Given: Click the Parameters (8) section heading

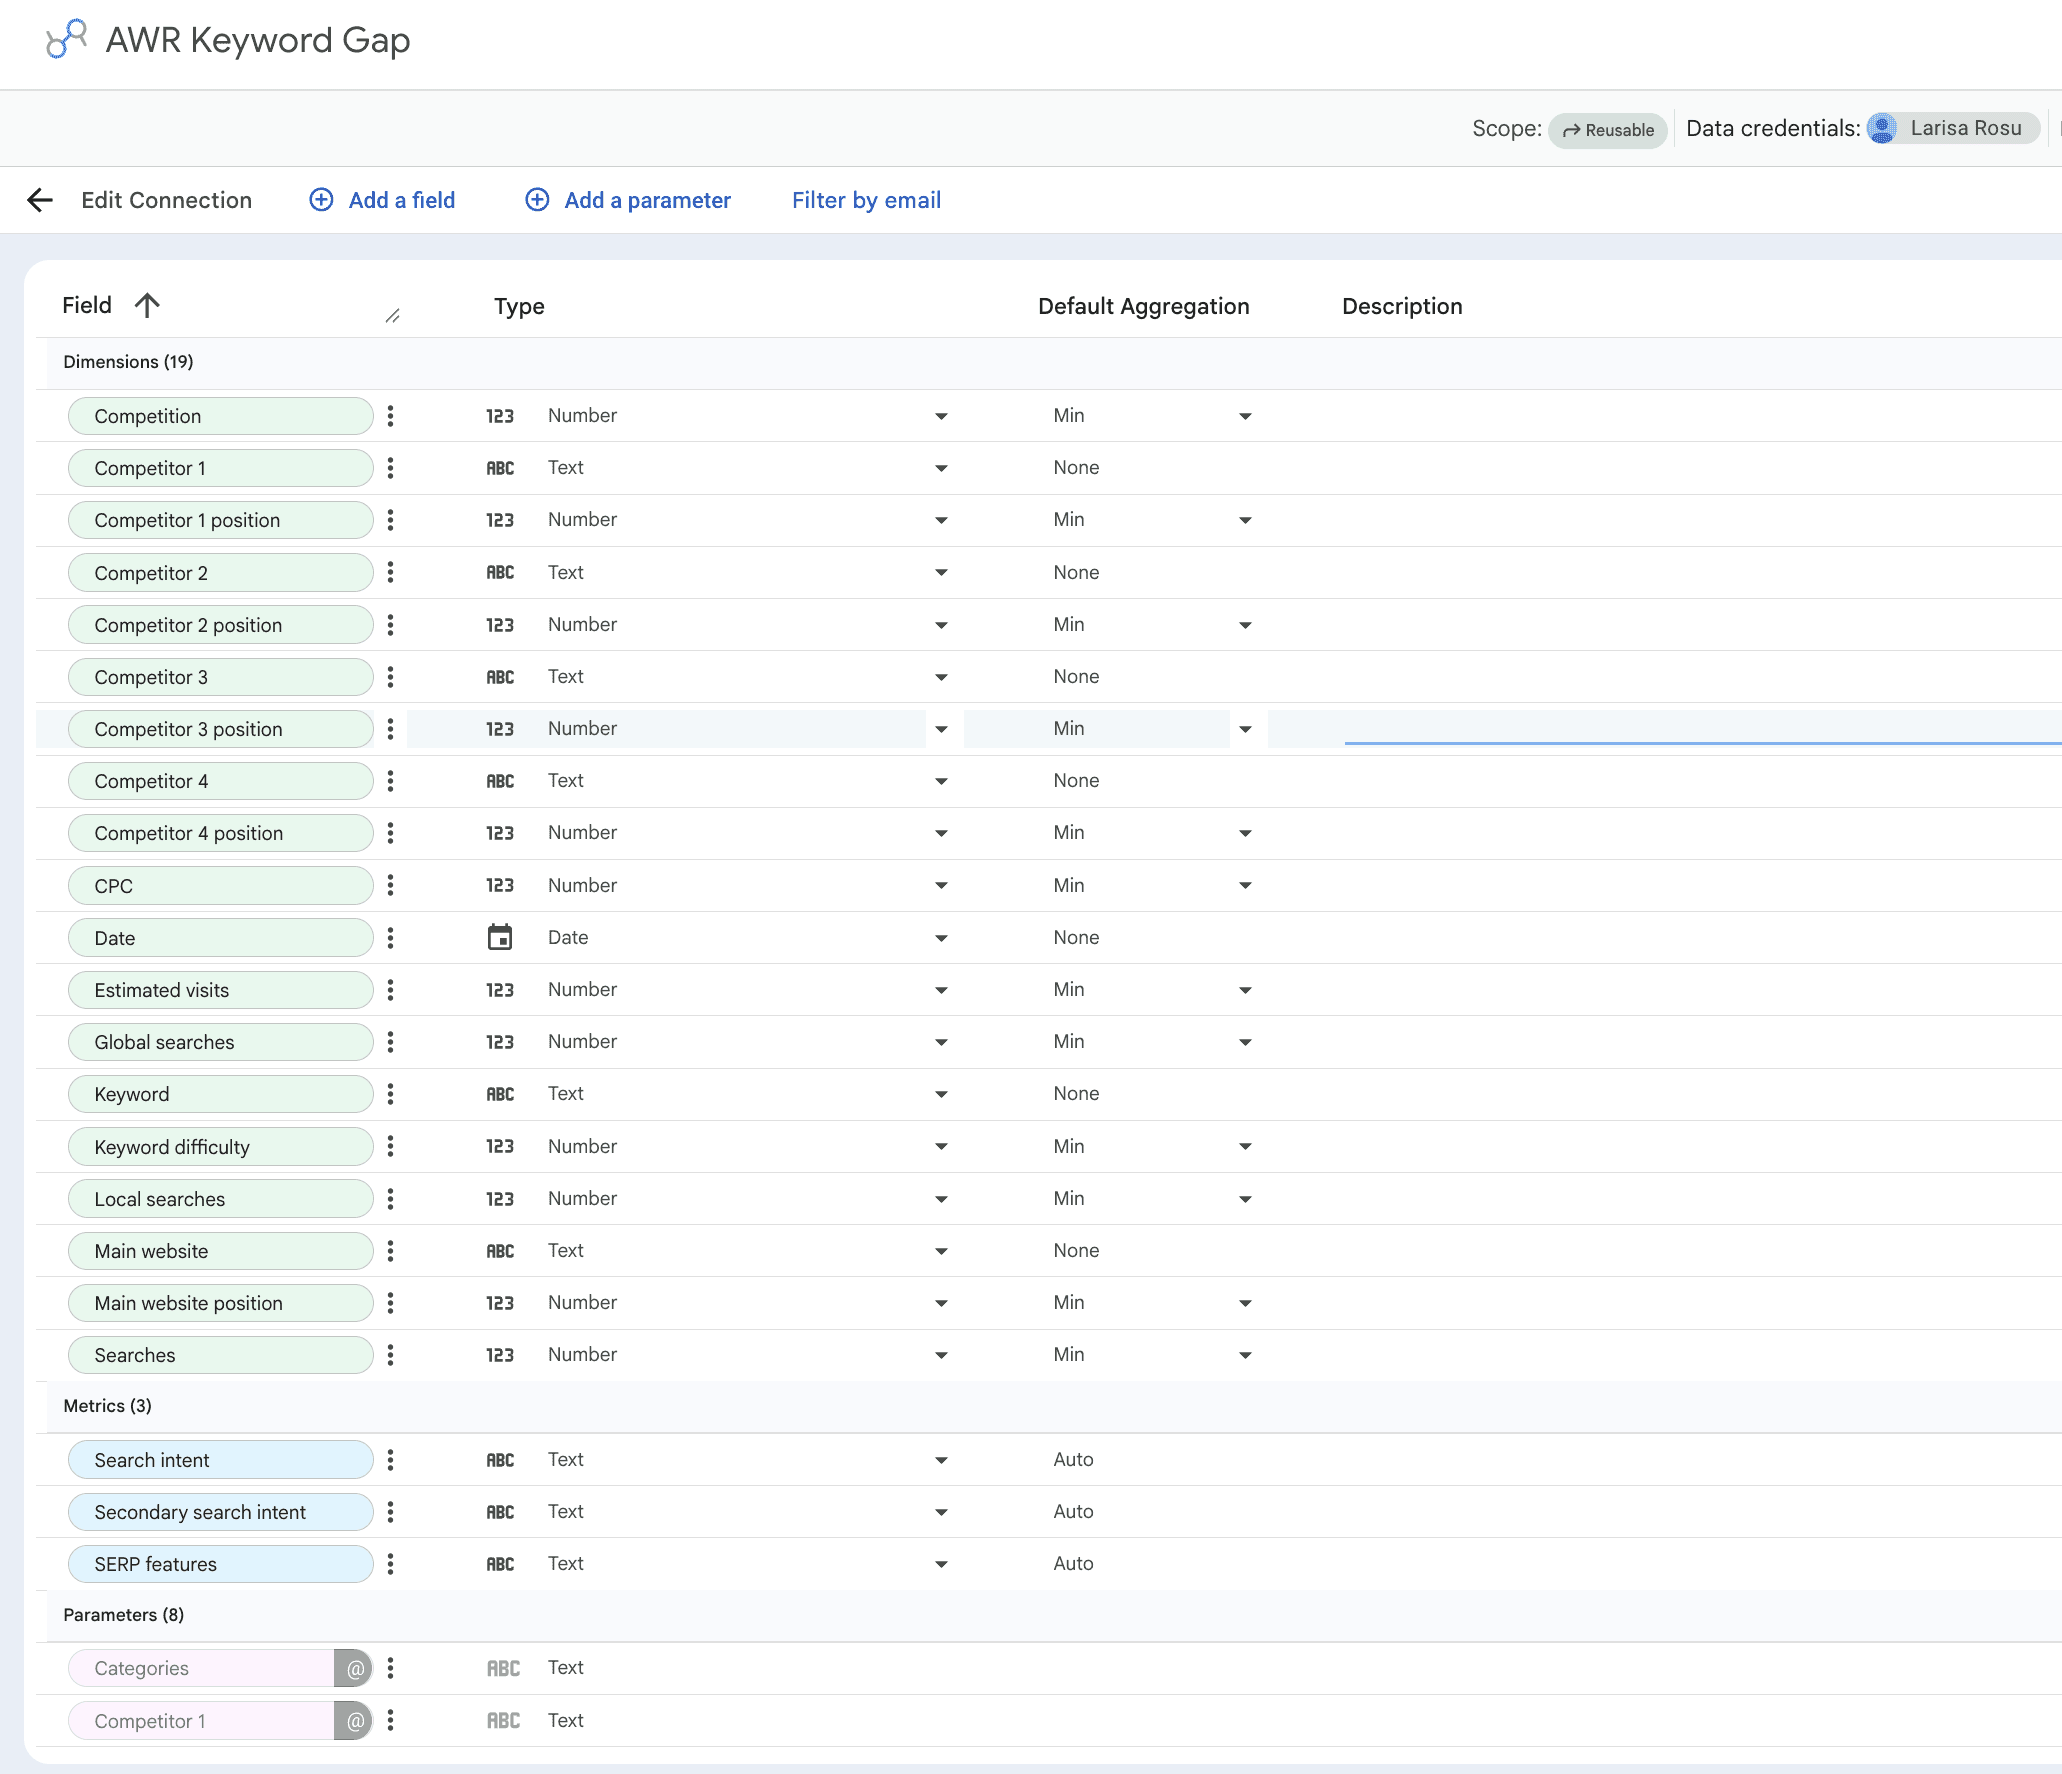Looking at the screenshot, I should [x=123, y=1615].
